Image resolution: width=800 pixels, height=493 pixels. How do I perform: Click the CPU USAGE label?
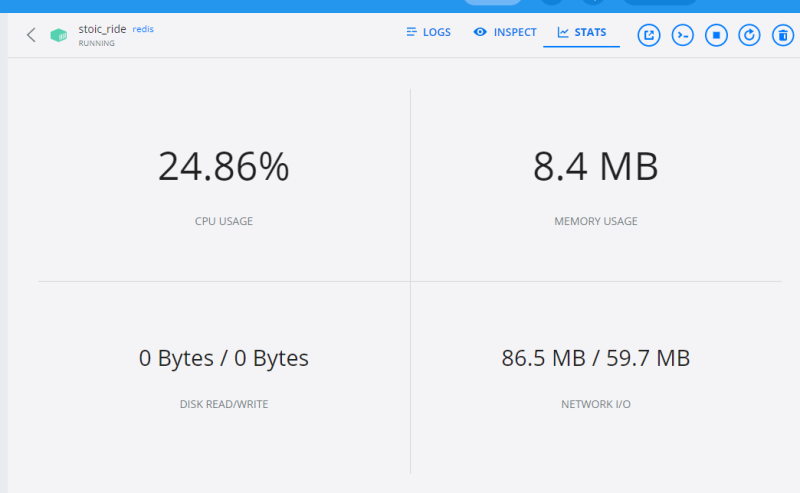coord(223,221)
